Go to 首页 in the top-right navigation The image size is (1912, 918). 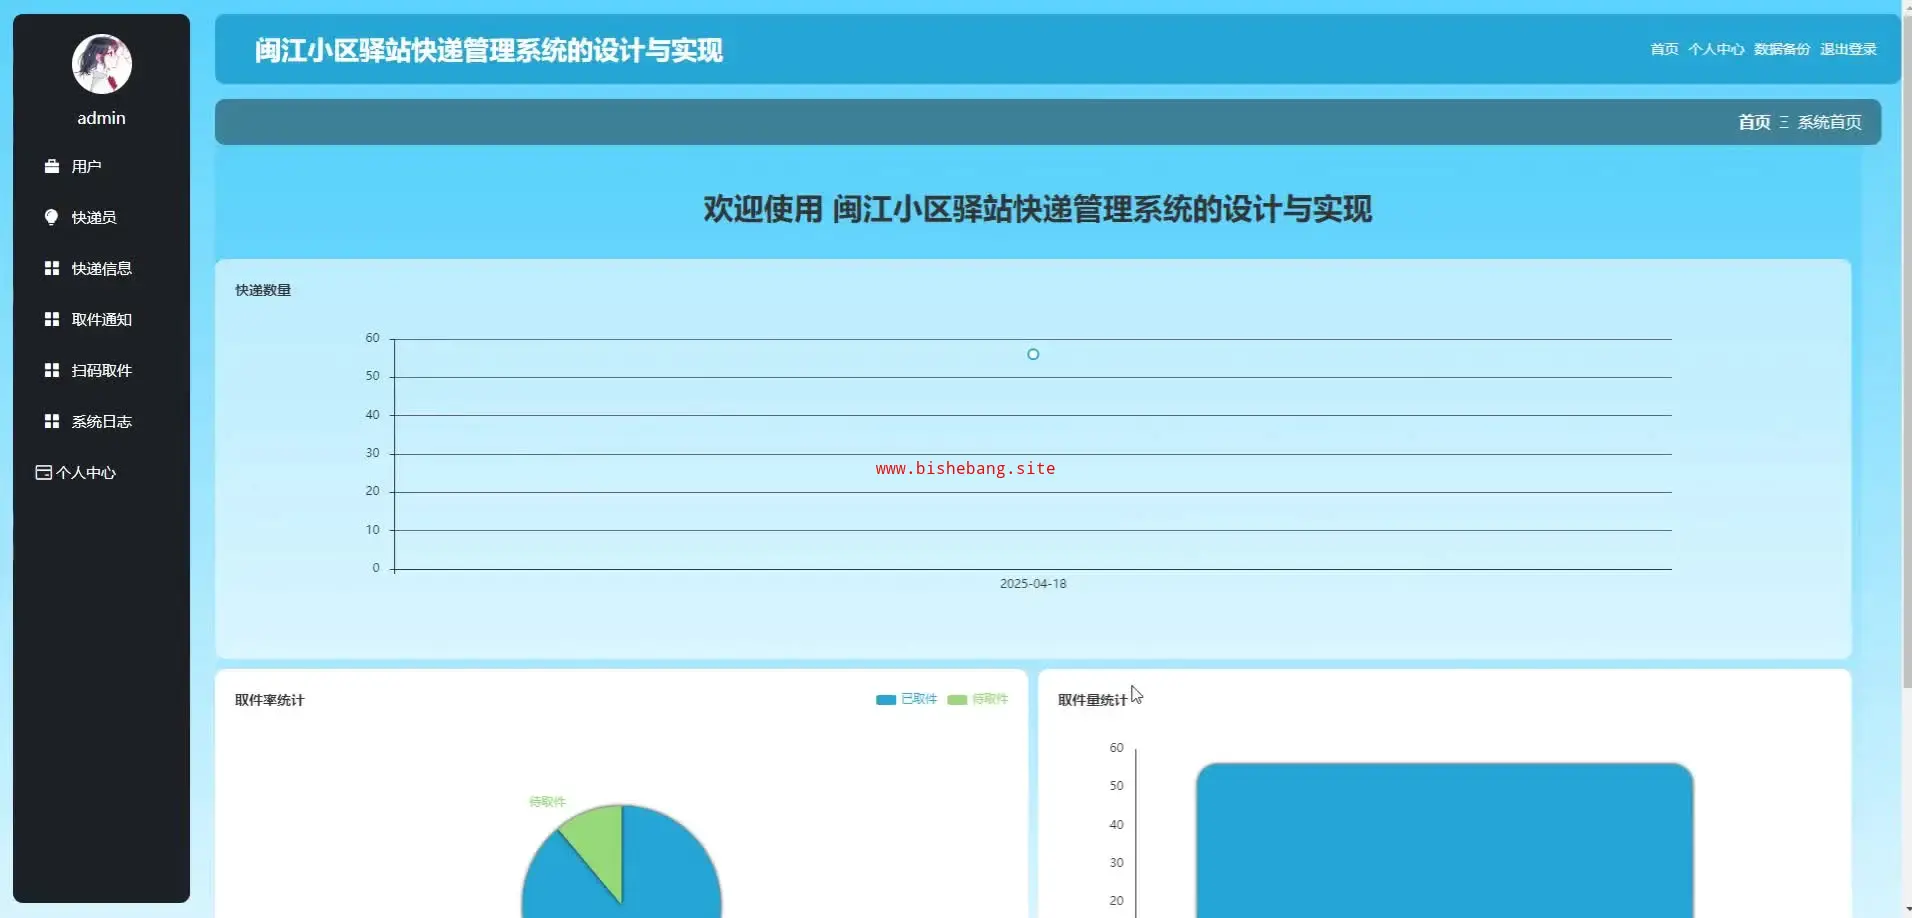1664,49
